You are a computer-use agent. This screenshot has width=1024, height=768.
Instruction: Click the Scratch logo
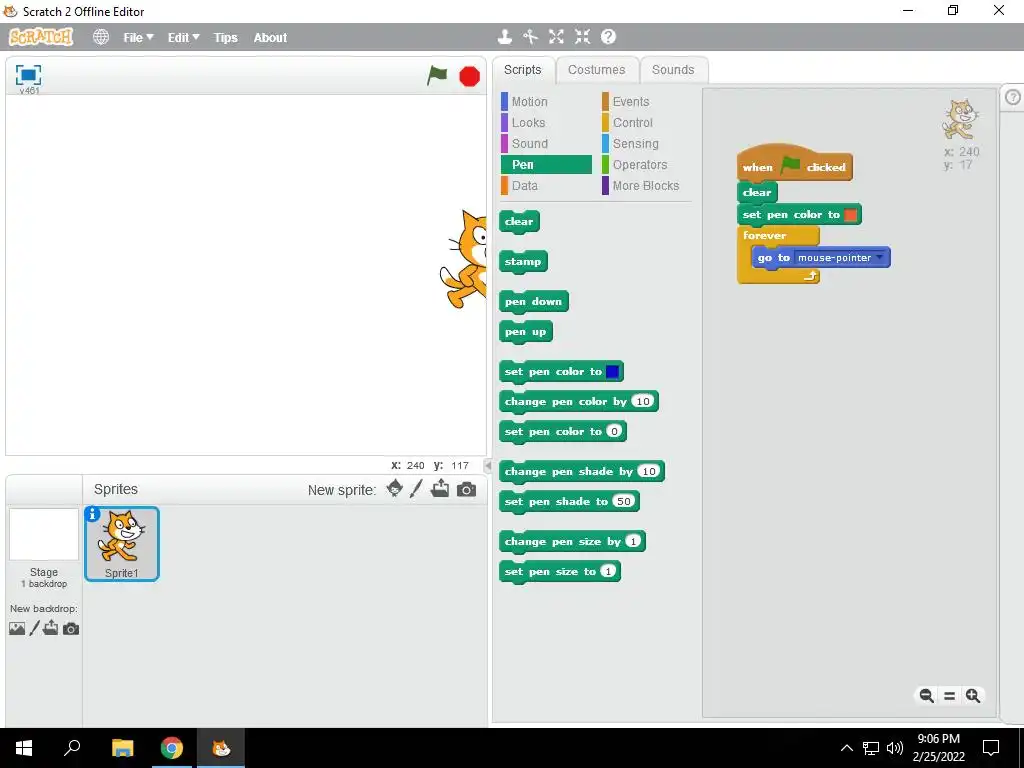40,37
